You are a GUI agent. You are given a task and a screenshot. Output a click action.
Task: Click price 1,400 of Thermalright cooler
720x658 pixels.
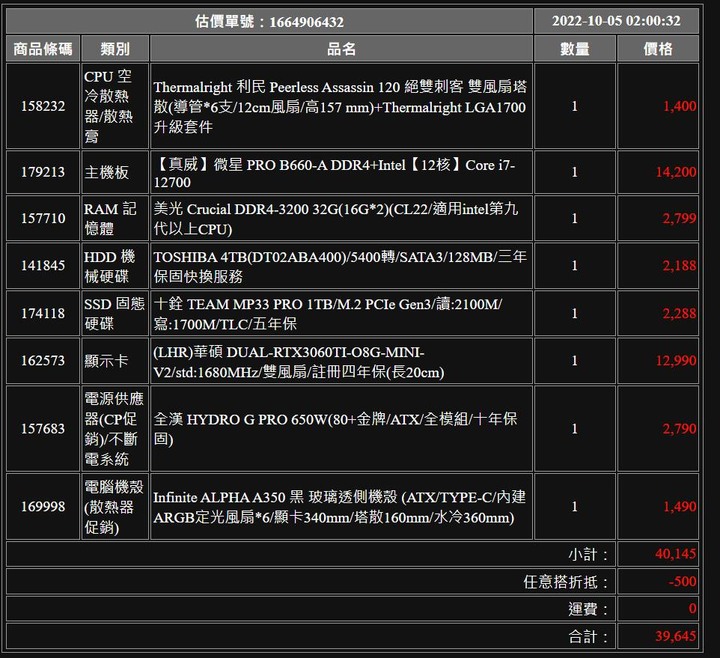tap(680, 106)
